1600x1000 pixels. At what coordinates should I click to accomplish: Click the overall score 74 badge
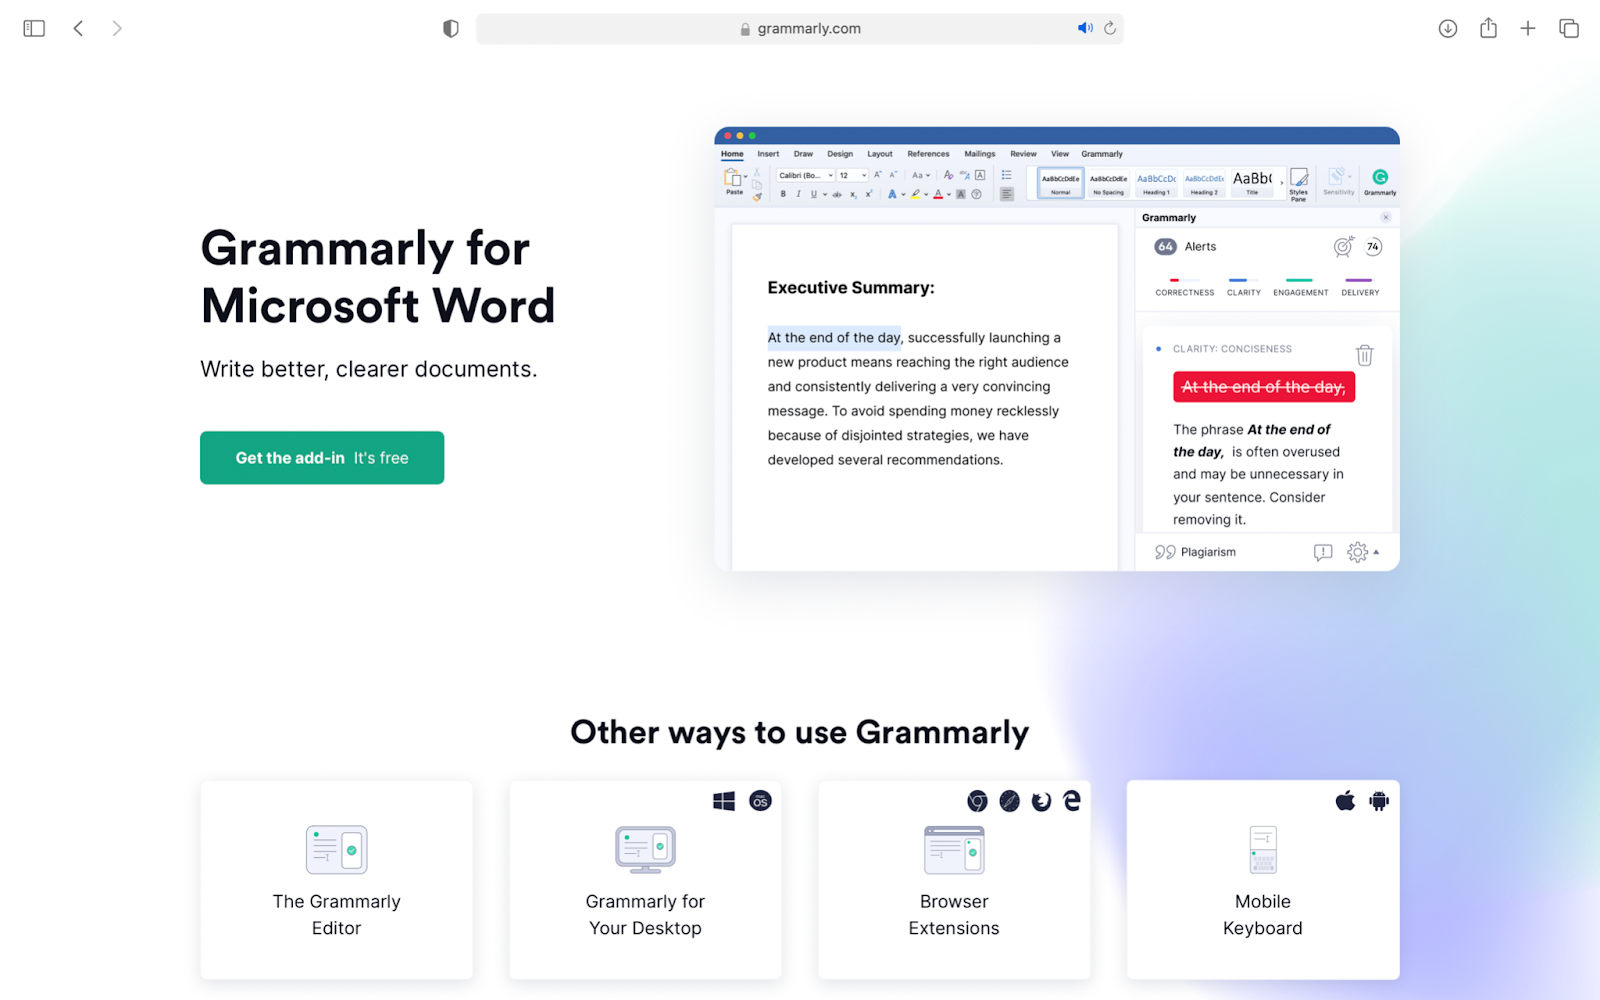1373,246
